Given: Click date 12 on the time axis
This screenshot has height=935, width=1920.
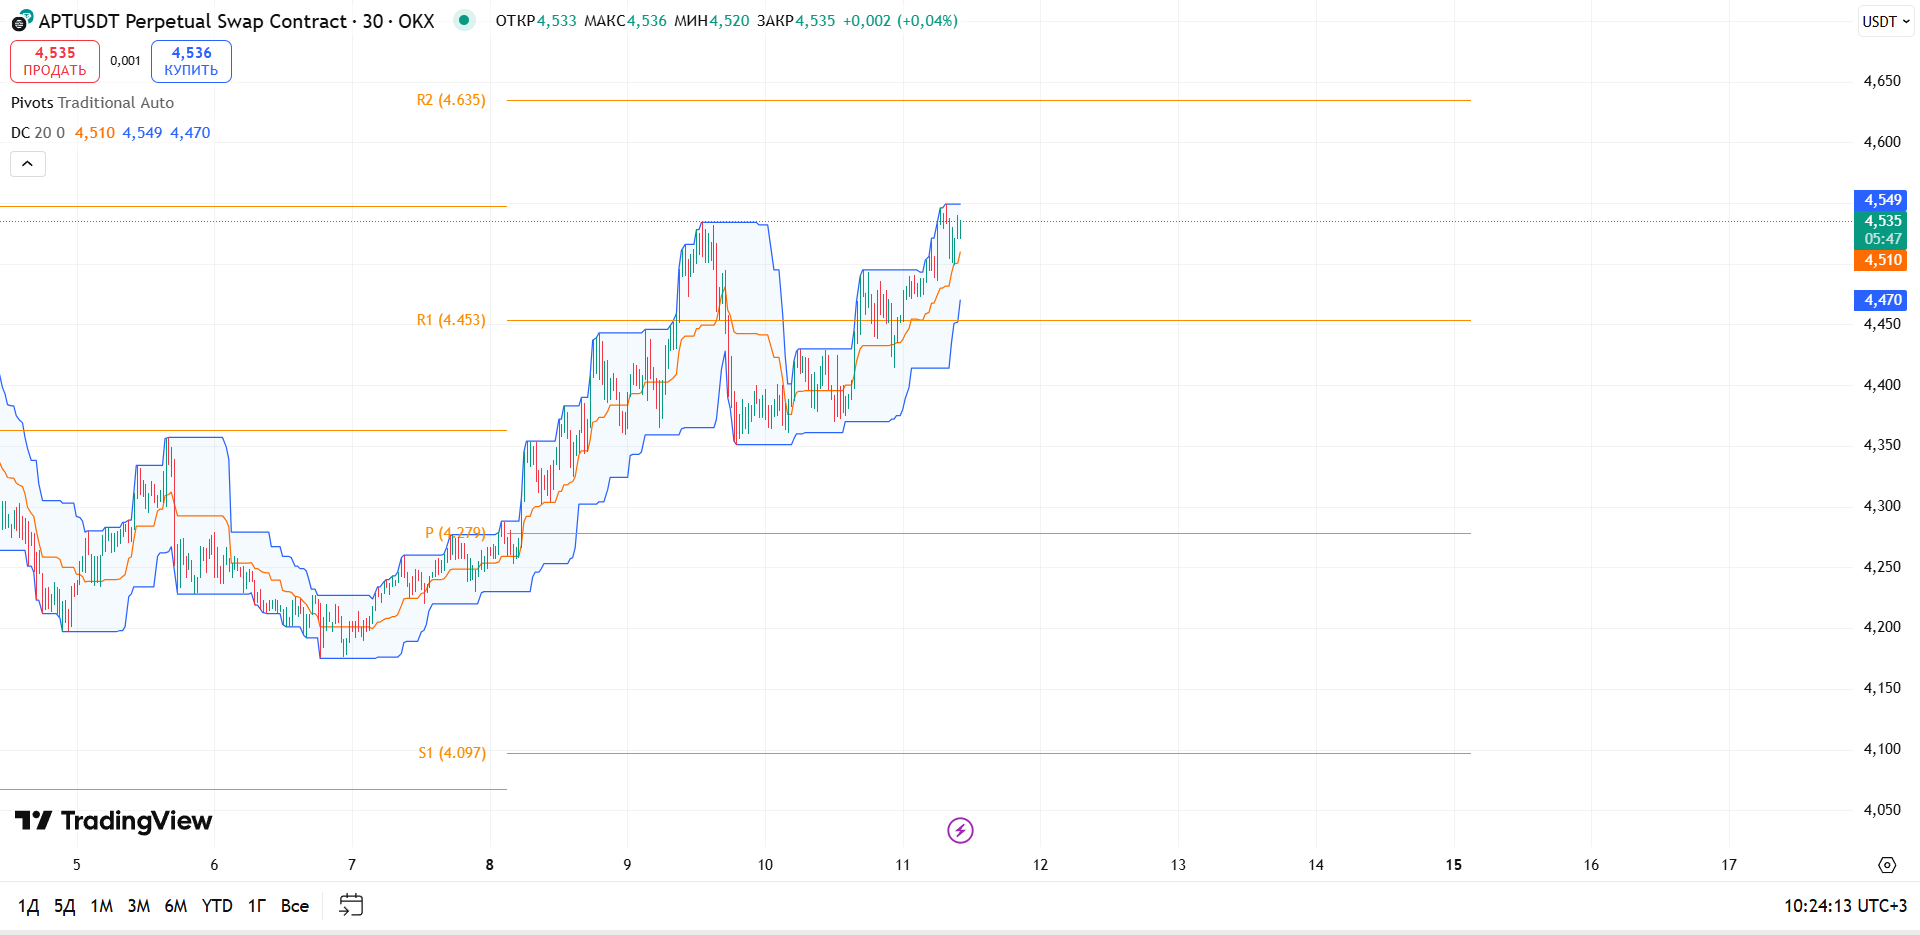Looking at the screenshot, I should [x=1041, y=865].
